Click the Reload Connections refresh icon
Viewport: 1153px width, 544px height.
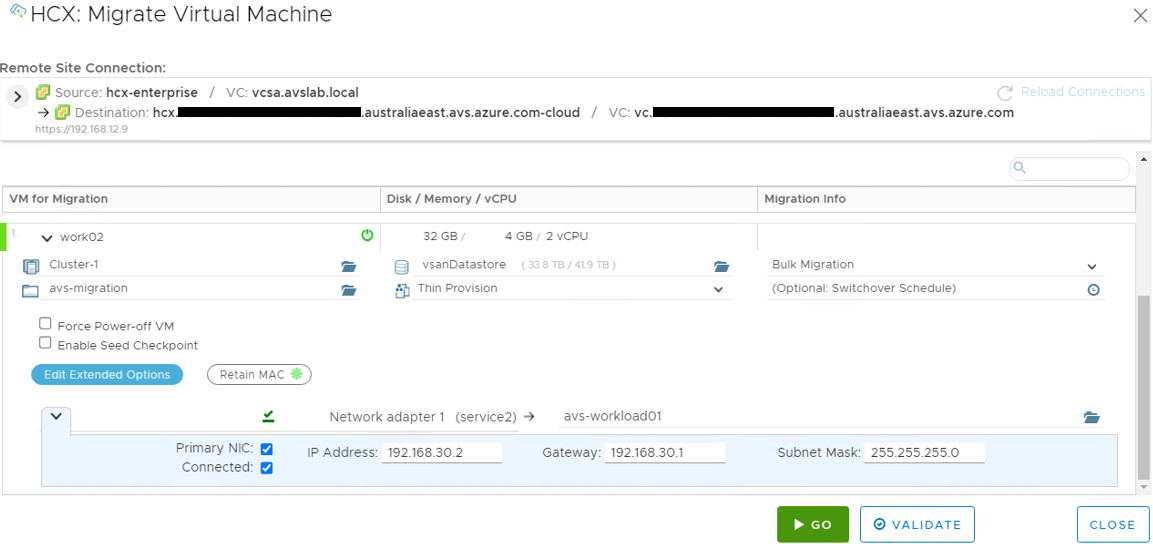pos(1004,93)
